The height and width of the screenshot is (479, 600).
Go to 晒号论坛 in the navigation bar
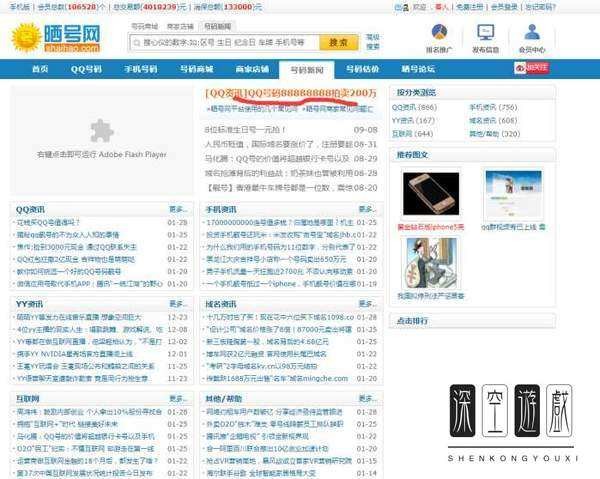pos(418,69)
